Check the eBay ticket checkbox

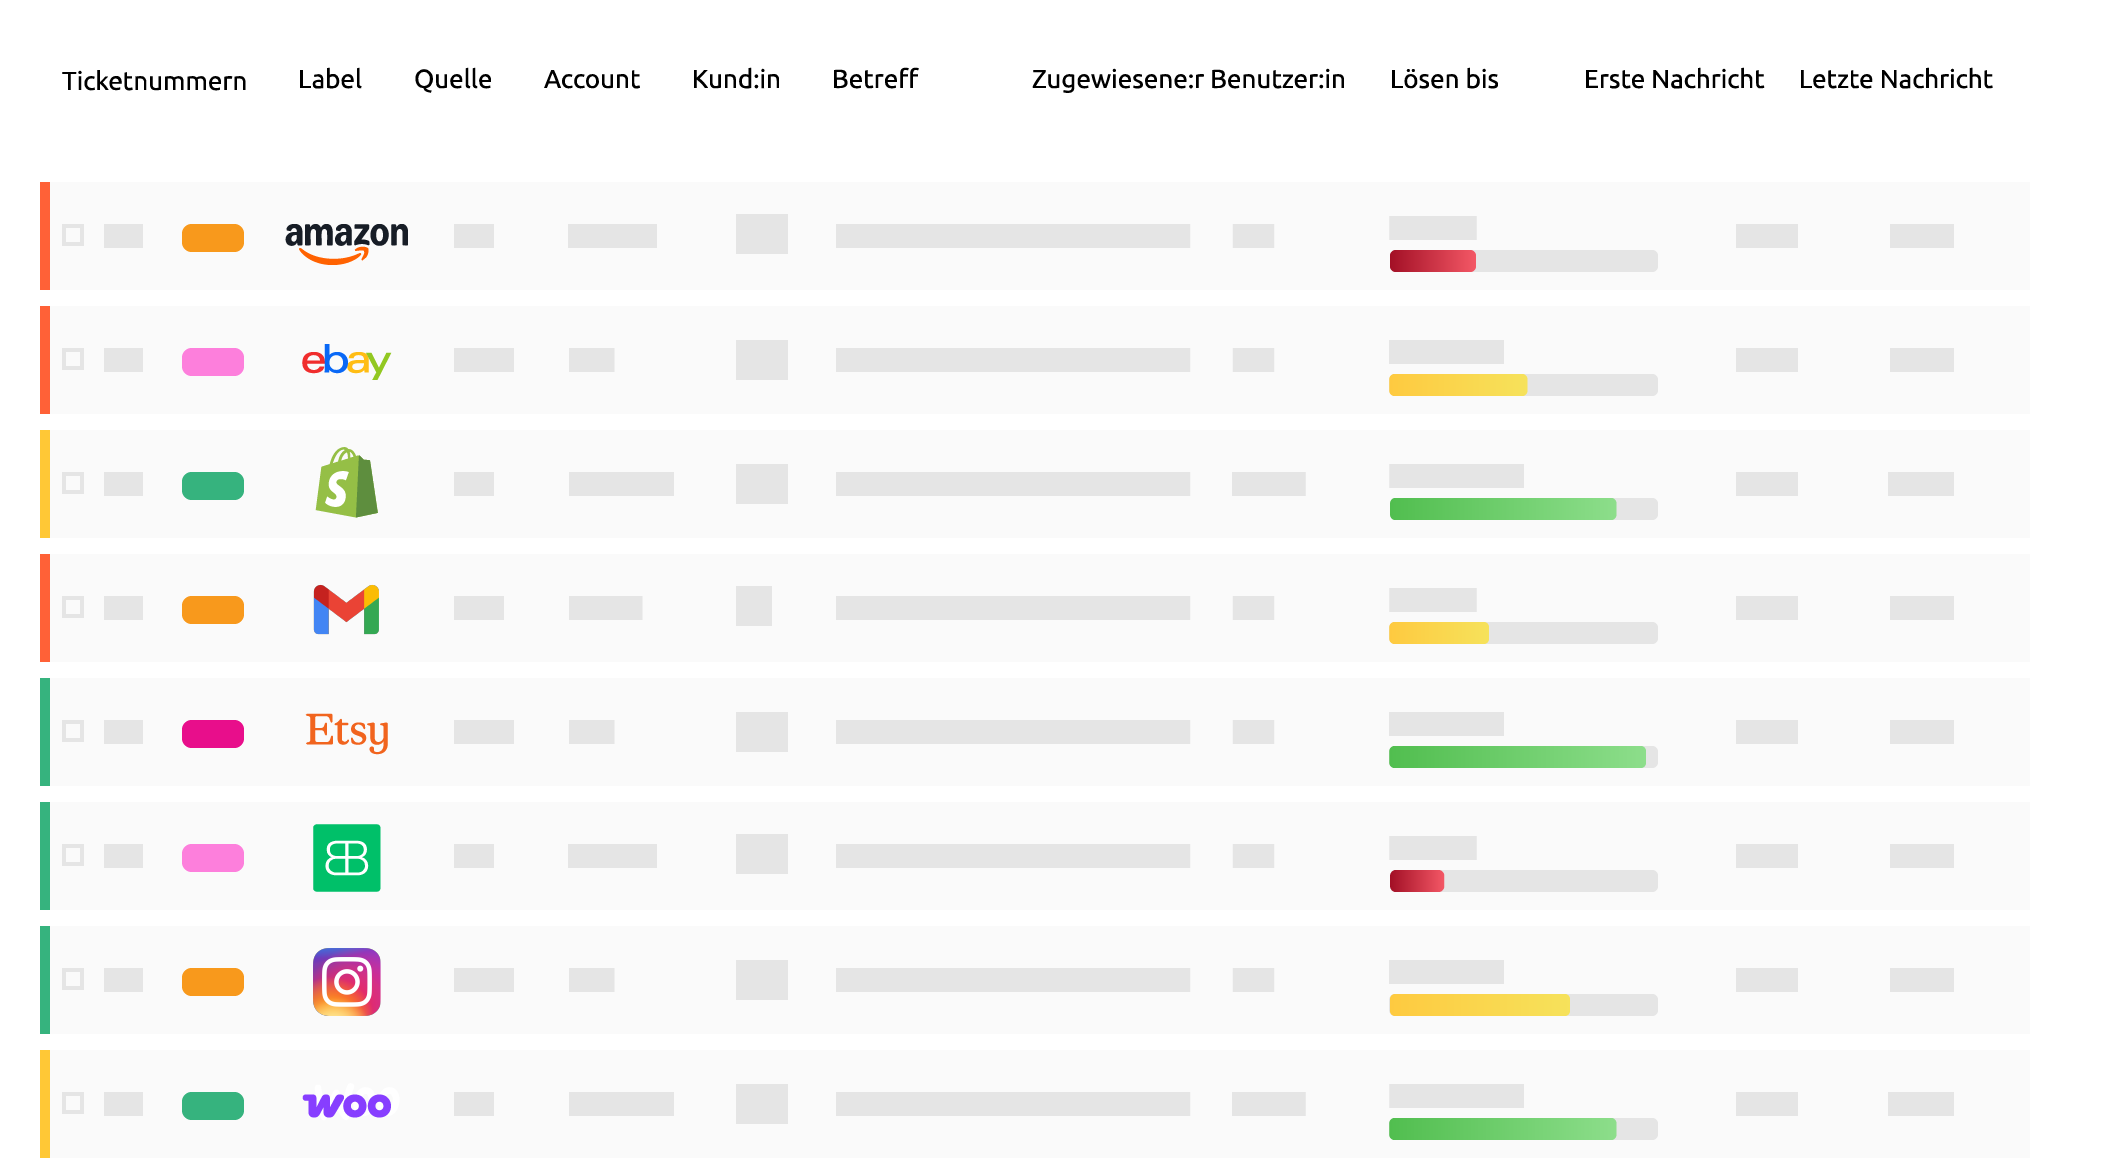(x=73, y=359)
